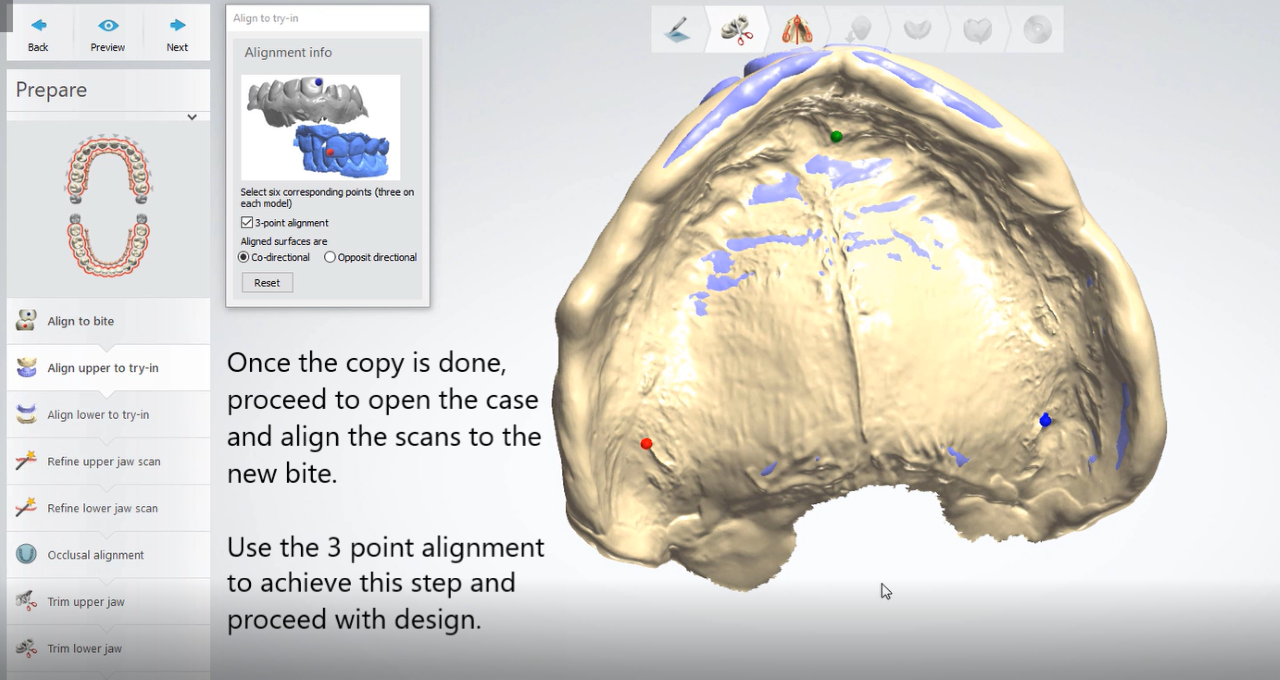Toggle the 3-point alignment checkbox
Image resolution: width=1280 pixels, height=680 pixels.
pos(247,223)
